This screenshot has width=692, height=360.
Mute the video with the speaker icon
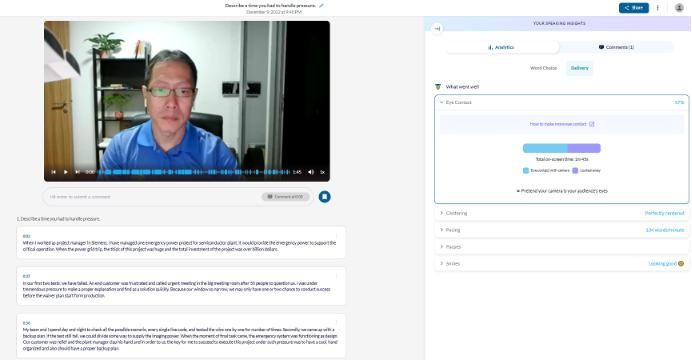(x=311, y=172)
